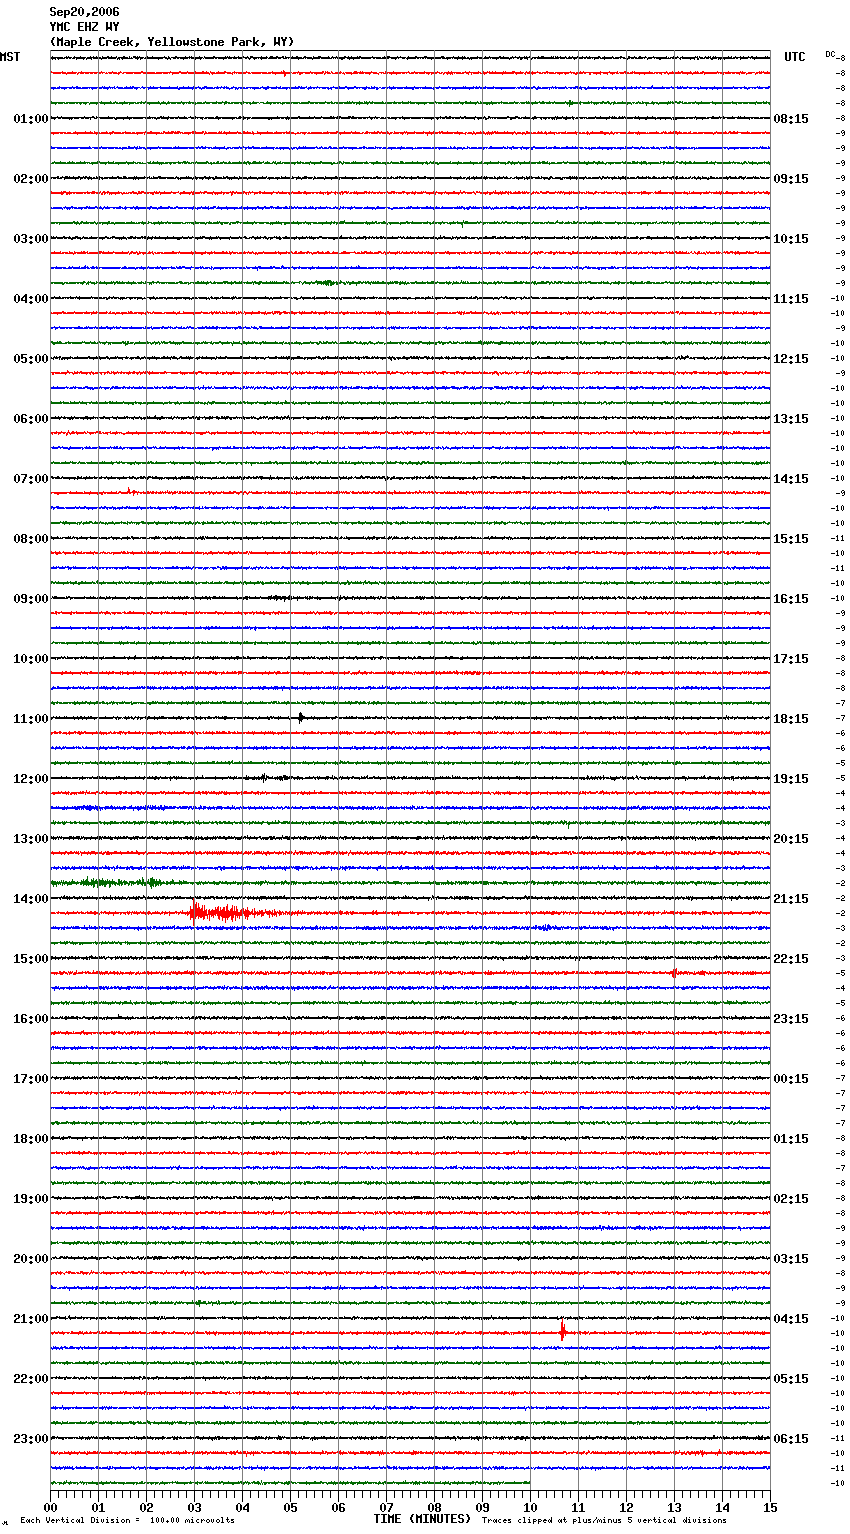Click the UTC time label '16:15'

pyautogui.click(x=791, y=599)
